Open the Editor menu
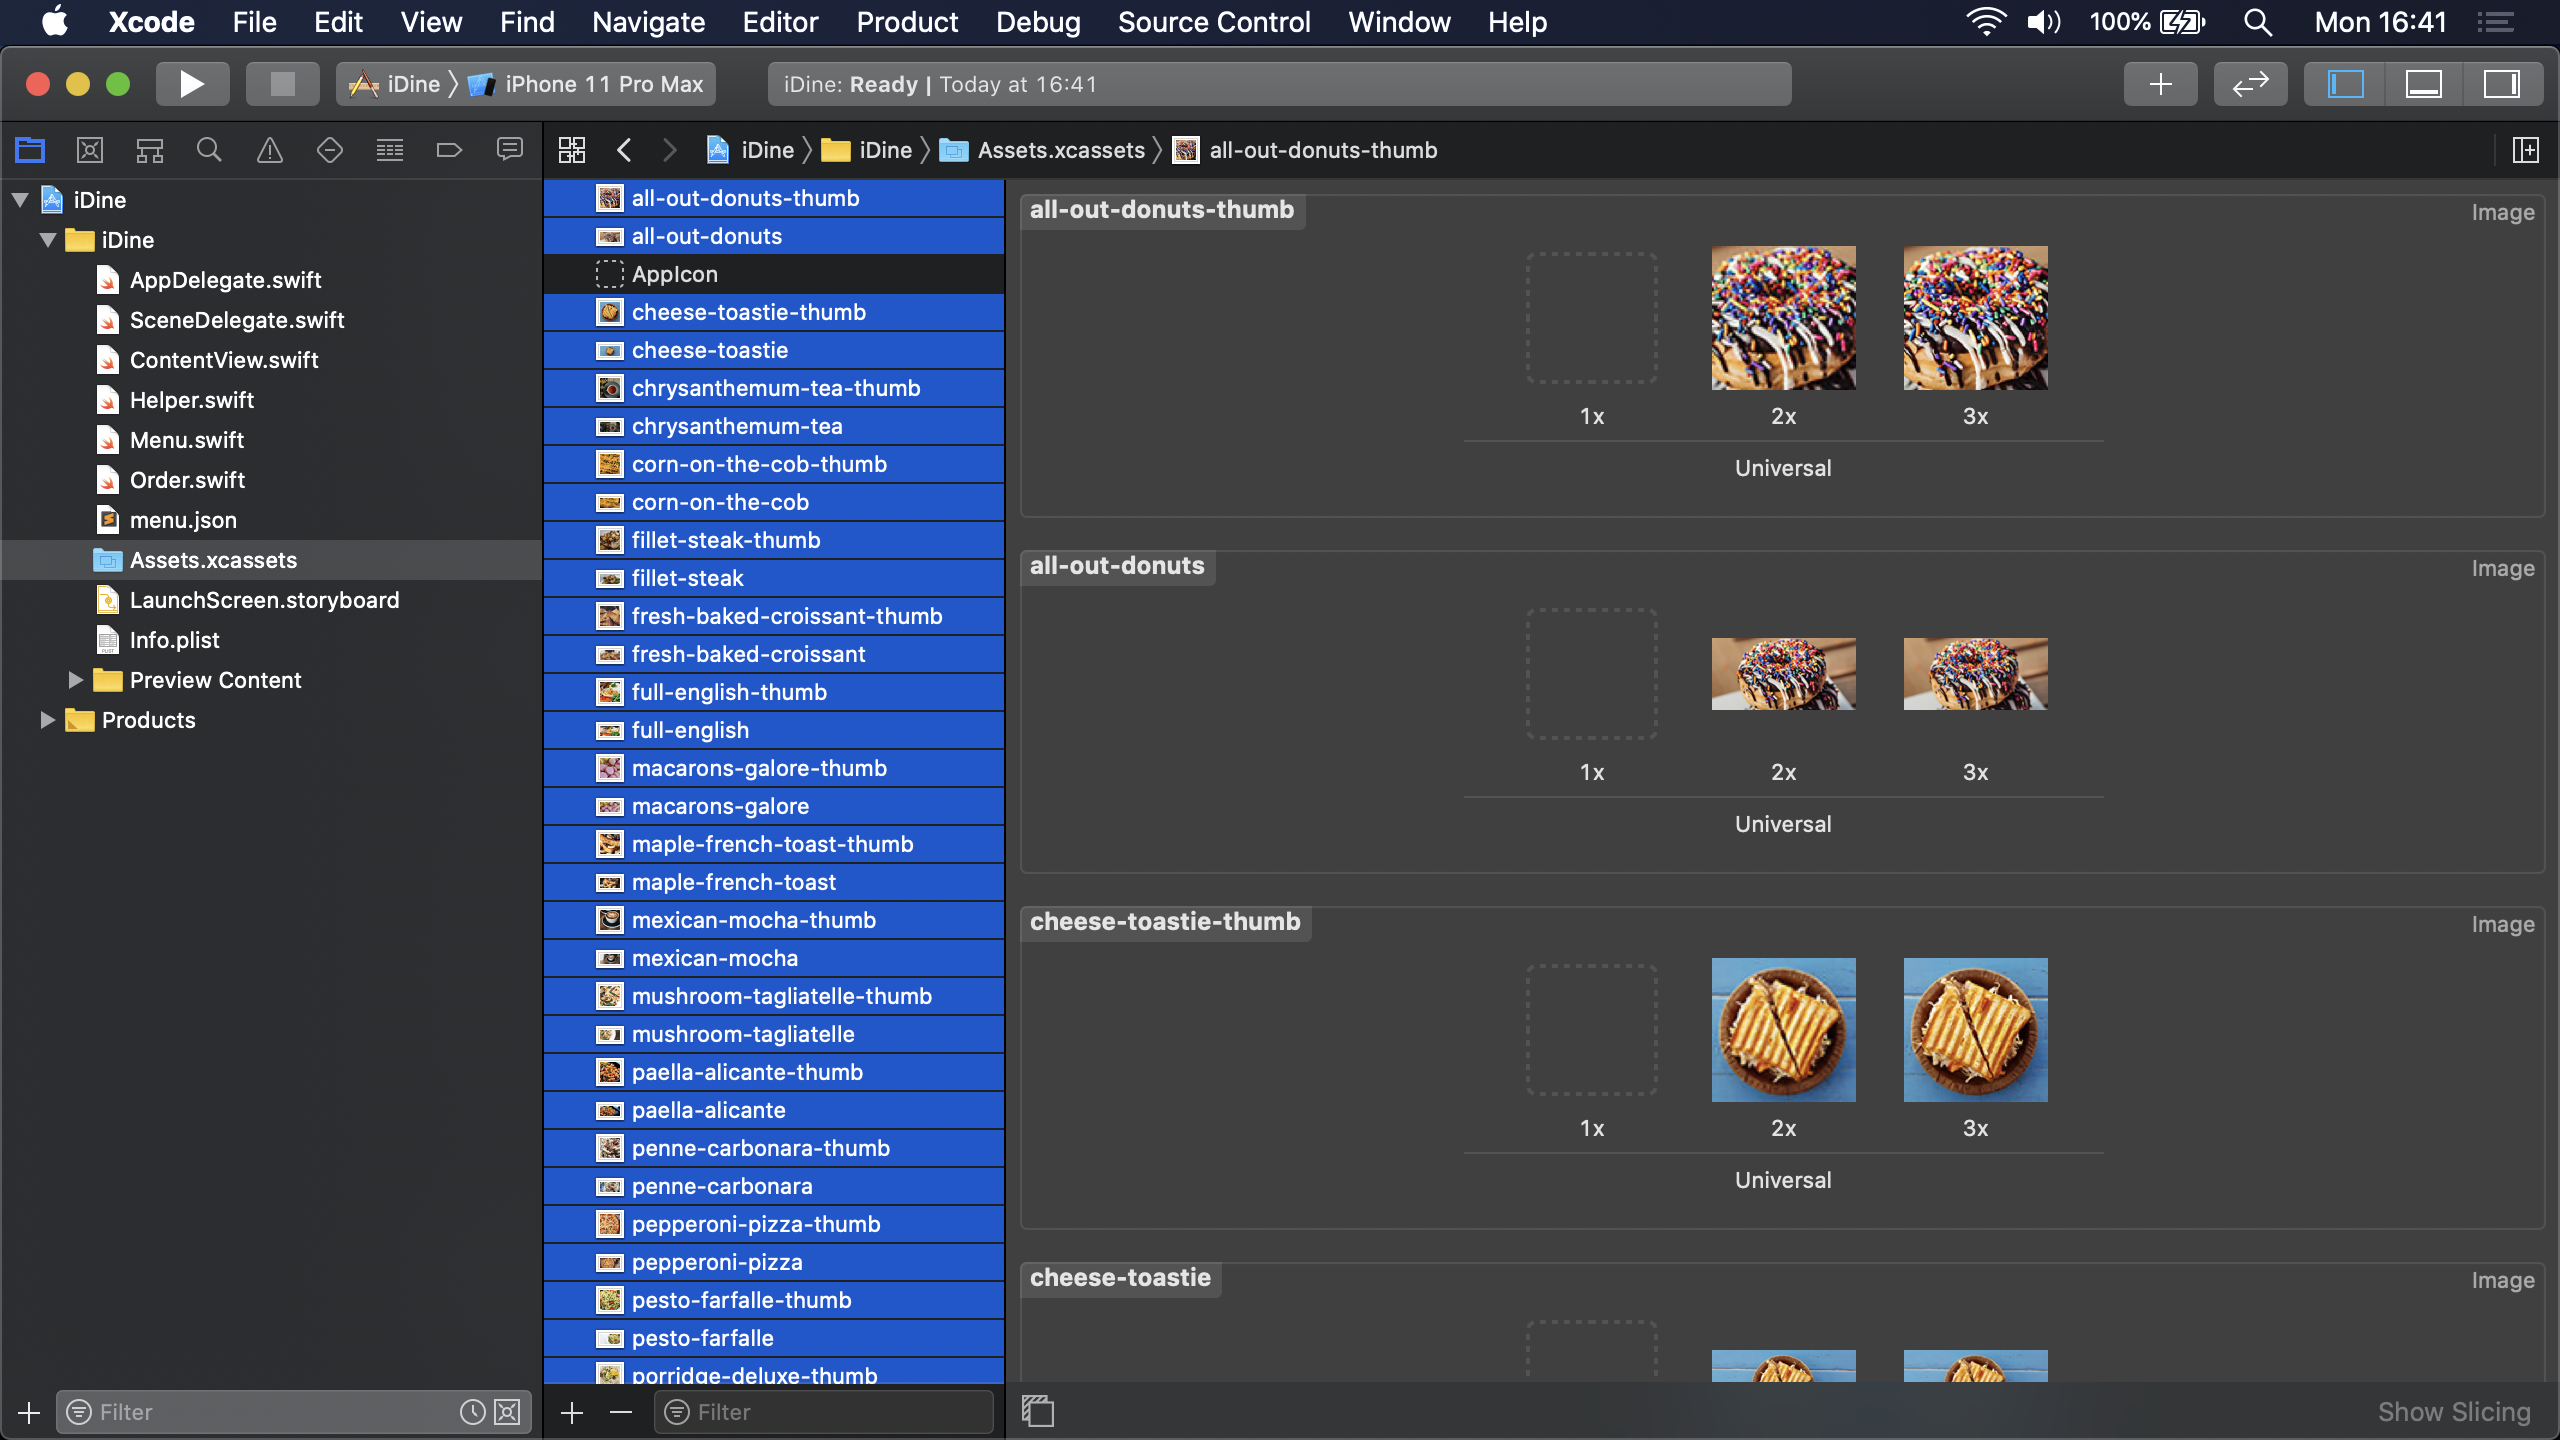 (779, 22)
